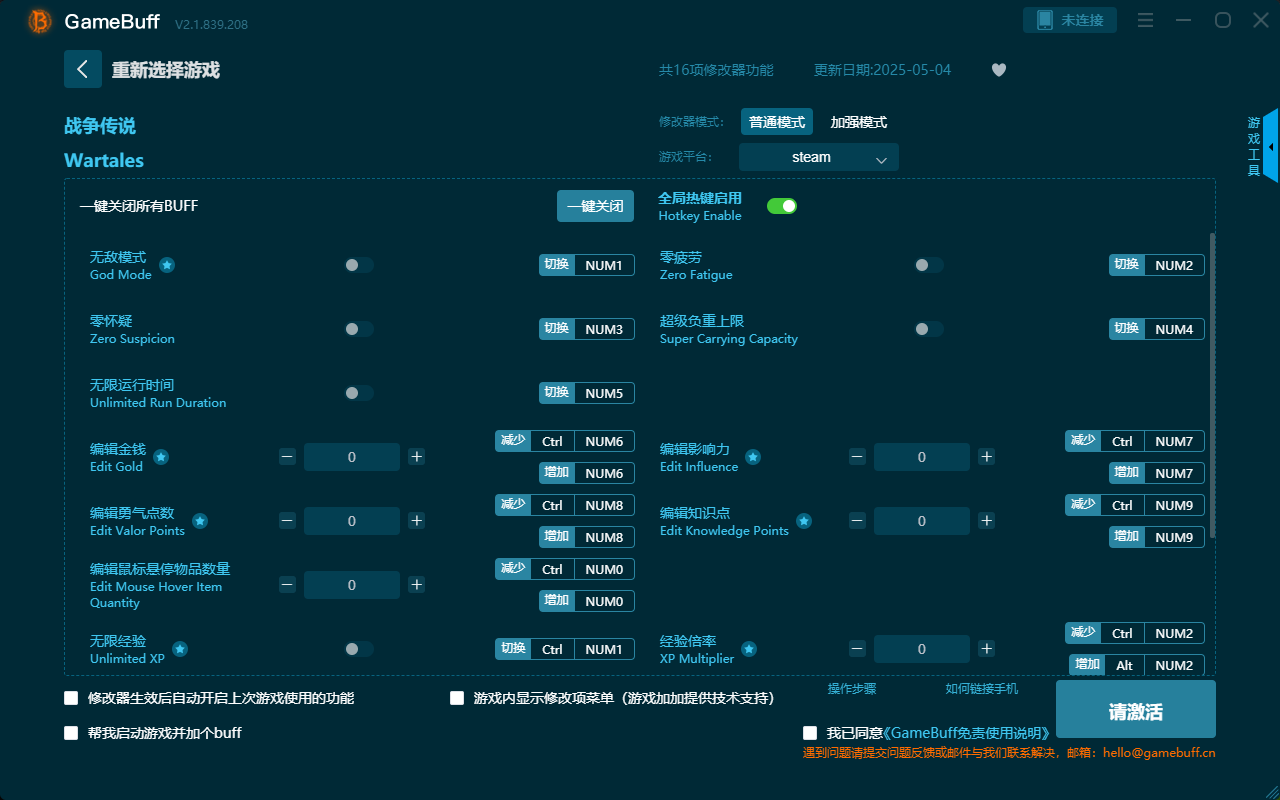The width and height of the screenshot is (1280, 800).
Task: Check the 我已同意 GameBuff agreement checkbox
Action: click(809, 731)
